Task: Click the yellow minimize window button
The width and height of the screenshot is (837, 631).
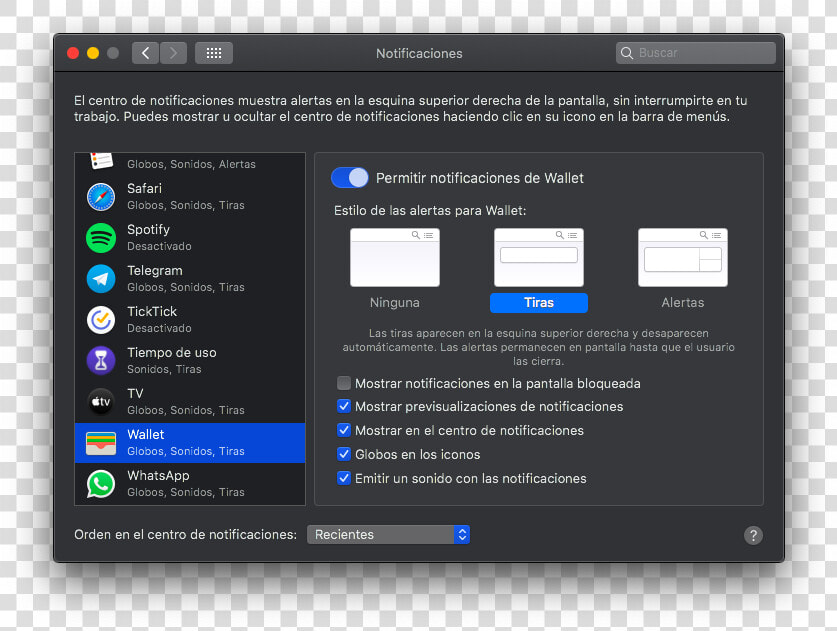Action: [93, 53]
